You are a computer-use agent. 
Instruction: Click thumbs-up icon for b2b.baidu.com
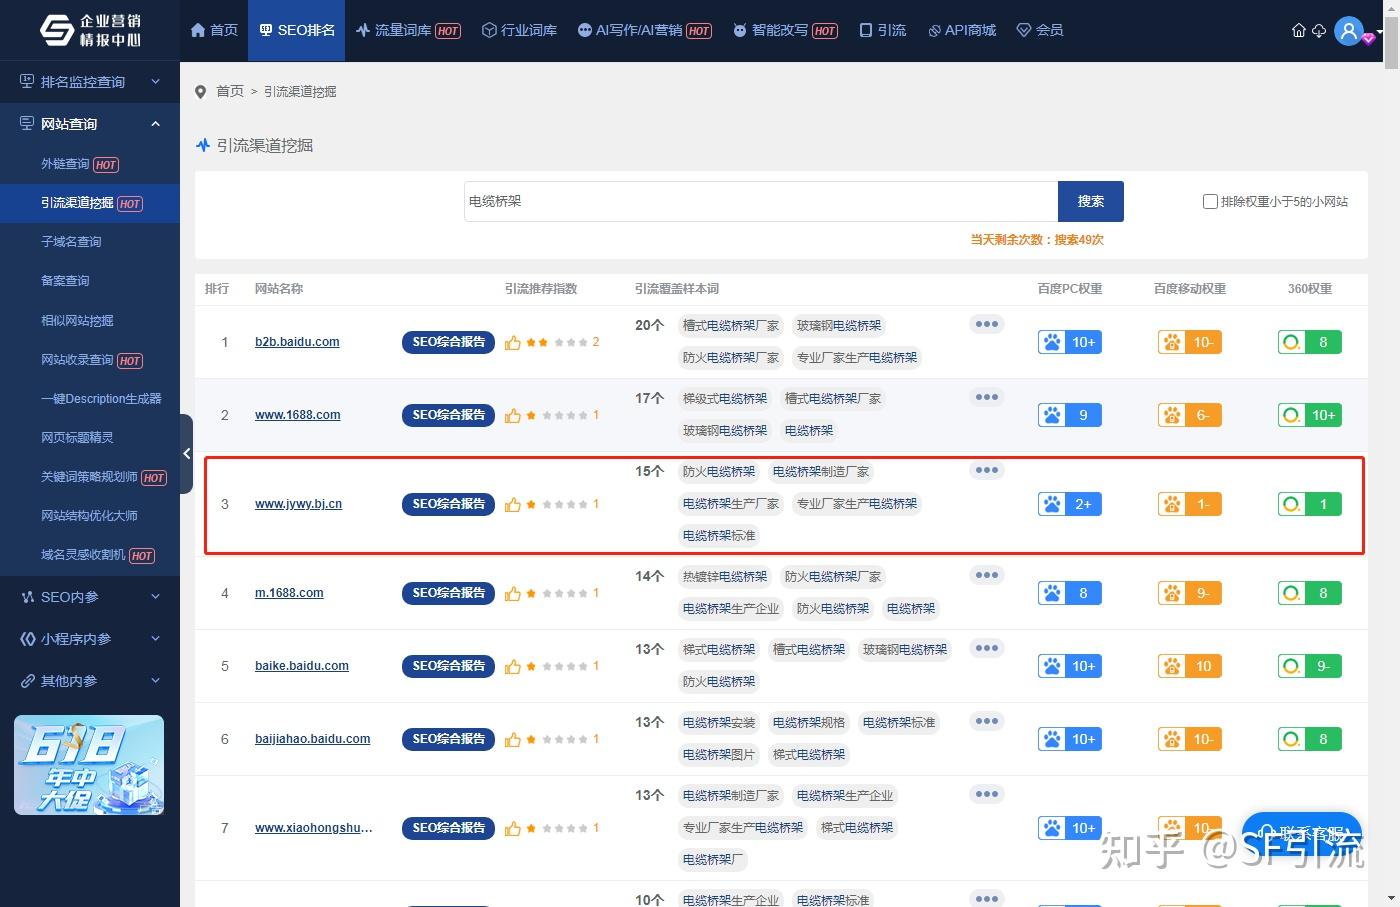(x=513, y=342)
